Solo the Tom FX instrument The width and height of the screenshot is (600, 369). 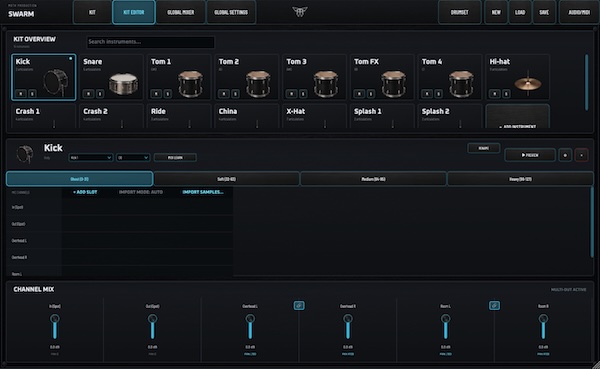pos(371,93)
